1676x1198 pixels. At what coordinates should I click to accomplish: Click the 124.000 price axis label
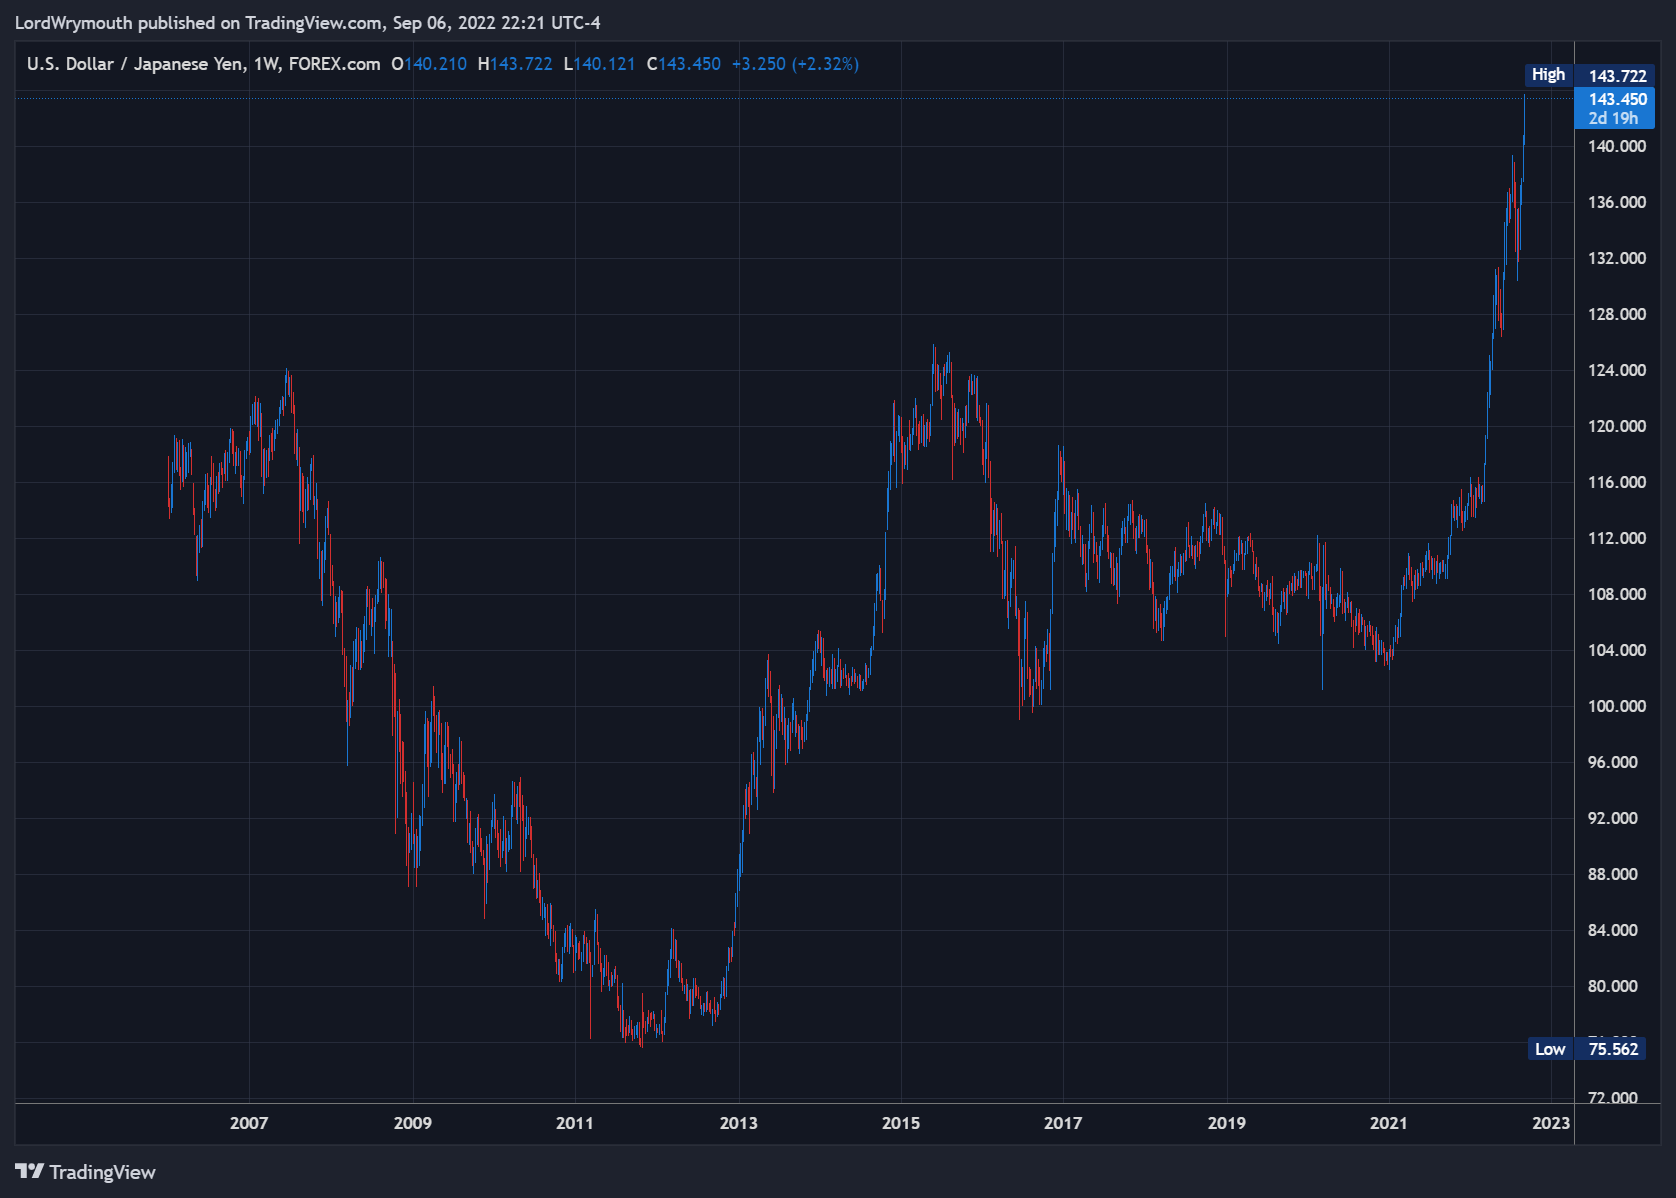click(x=1617, y=370)
